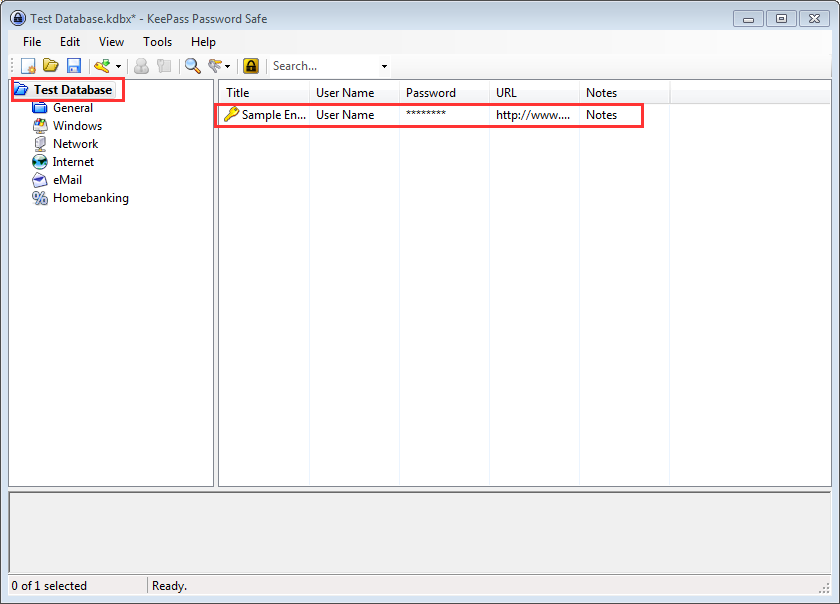
Task: Click the Add Entry key icon
Action: pos(102,66)
